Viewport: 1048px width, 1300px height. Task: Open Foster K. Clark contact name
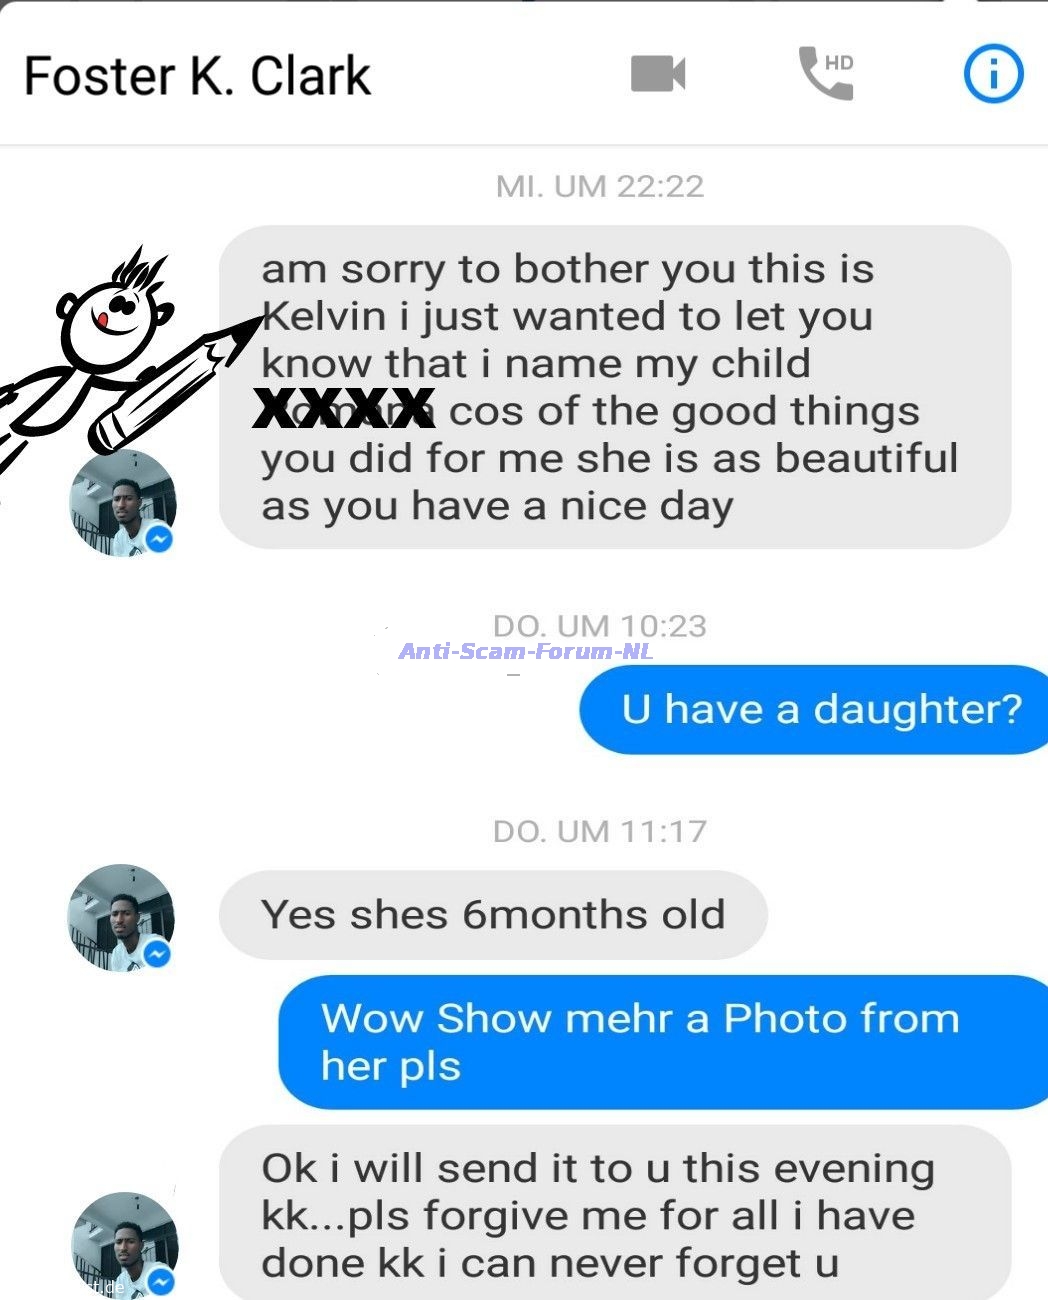[197, 76]
